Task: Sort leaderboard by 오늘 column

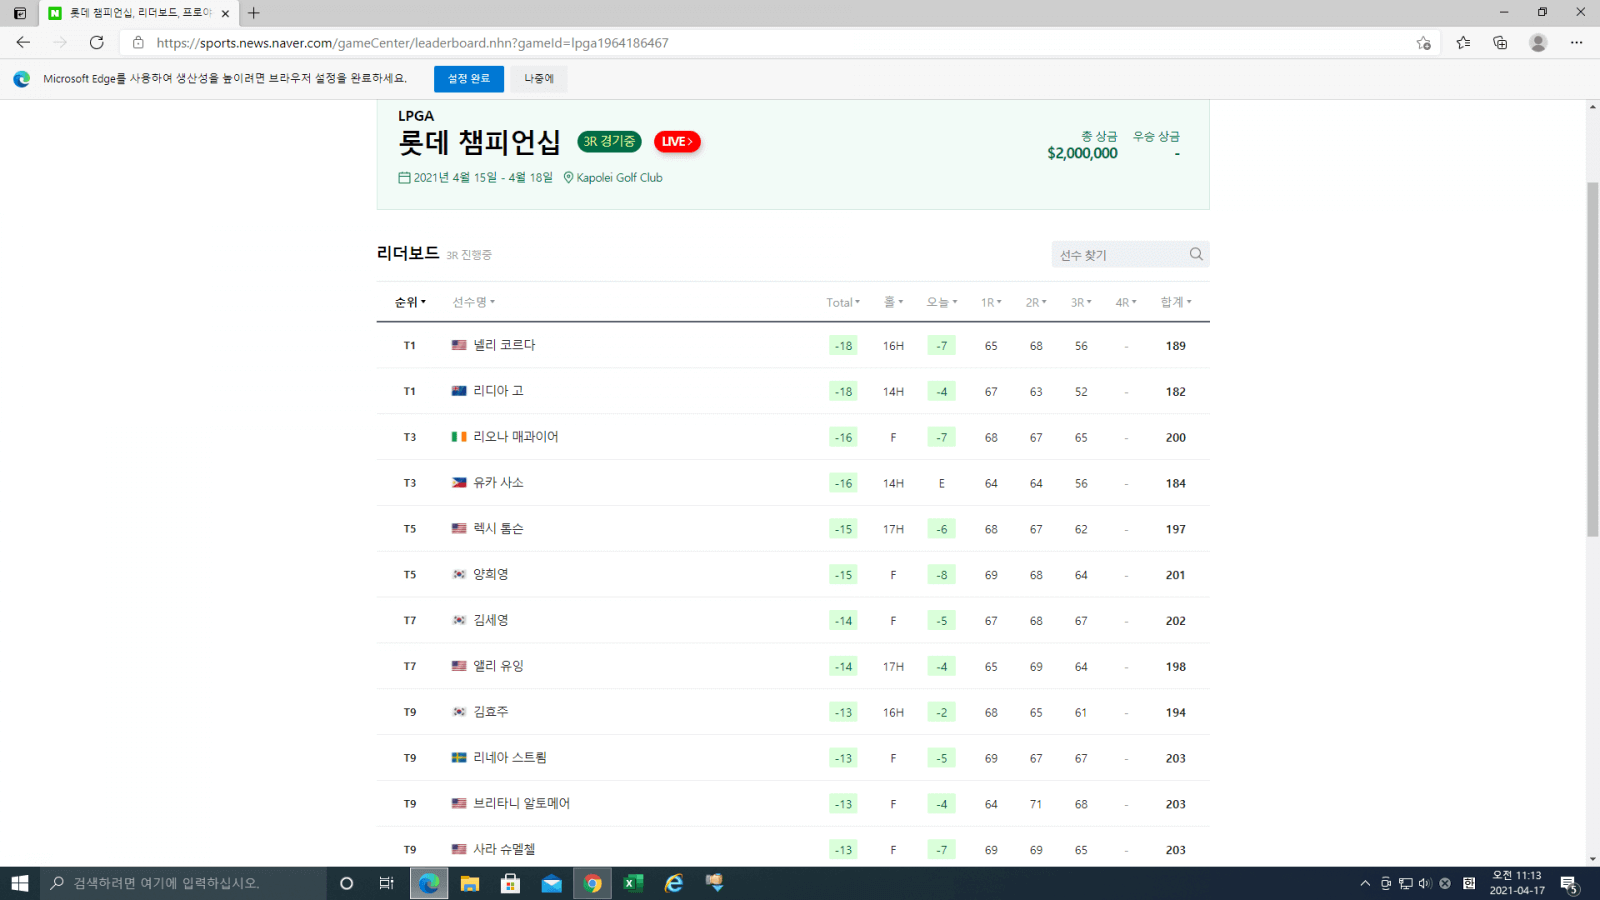Action: (x=941, y=302)
